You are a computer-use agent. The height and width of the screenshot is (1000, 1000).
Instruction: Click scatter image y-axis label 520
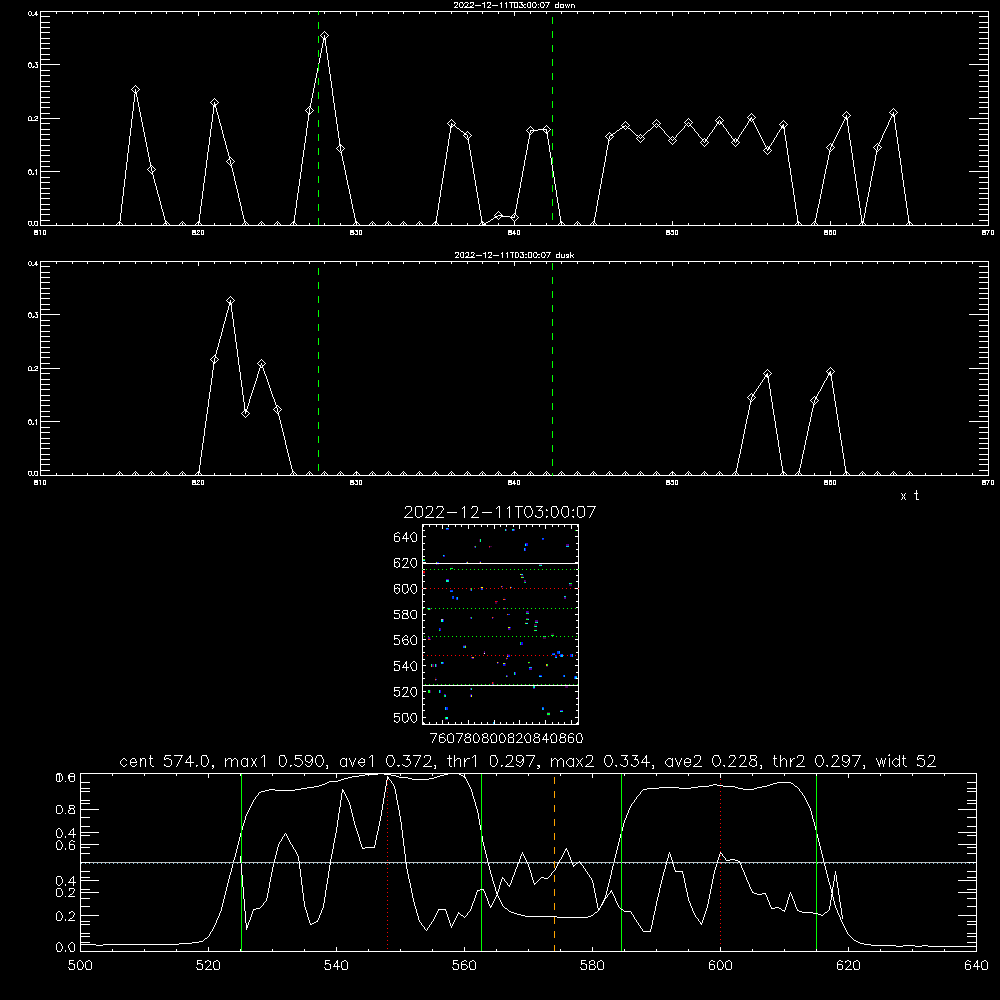[406, 692]
